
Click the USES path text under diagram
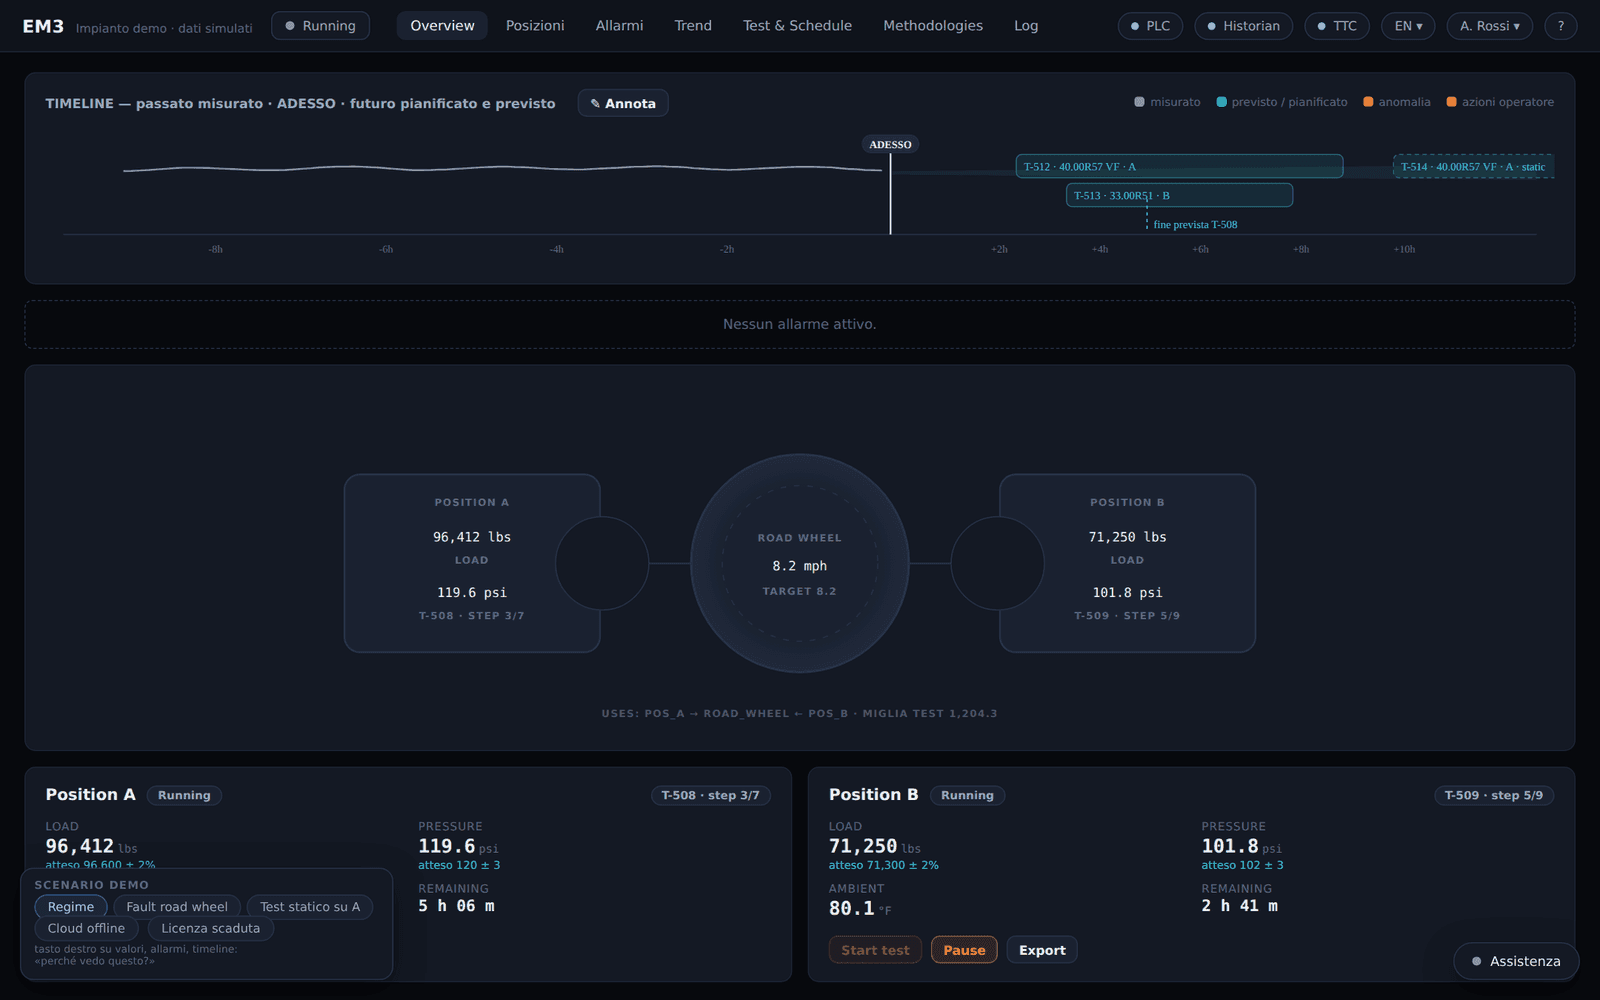tap(800, 714)
